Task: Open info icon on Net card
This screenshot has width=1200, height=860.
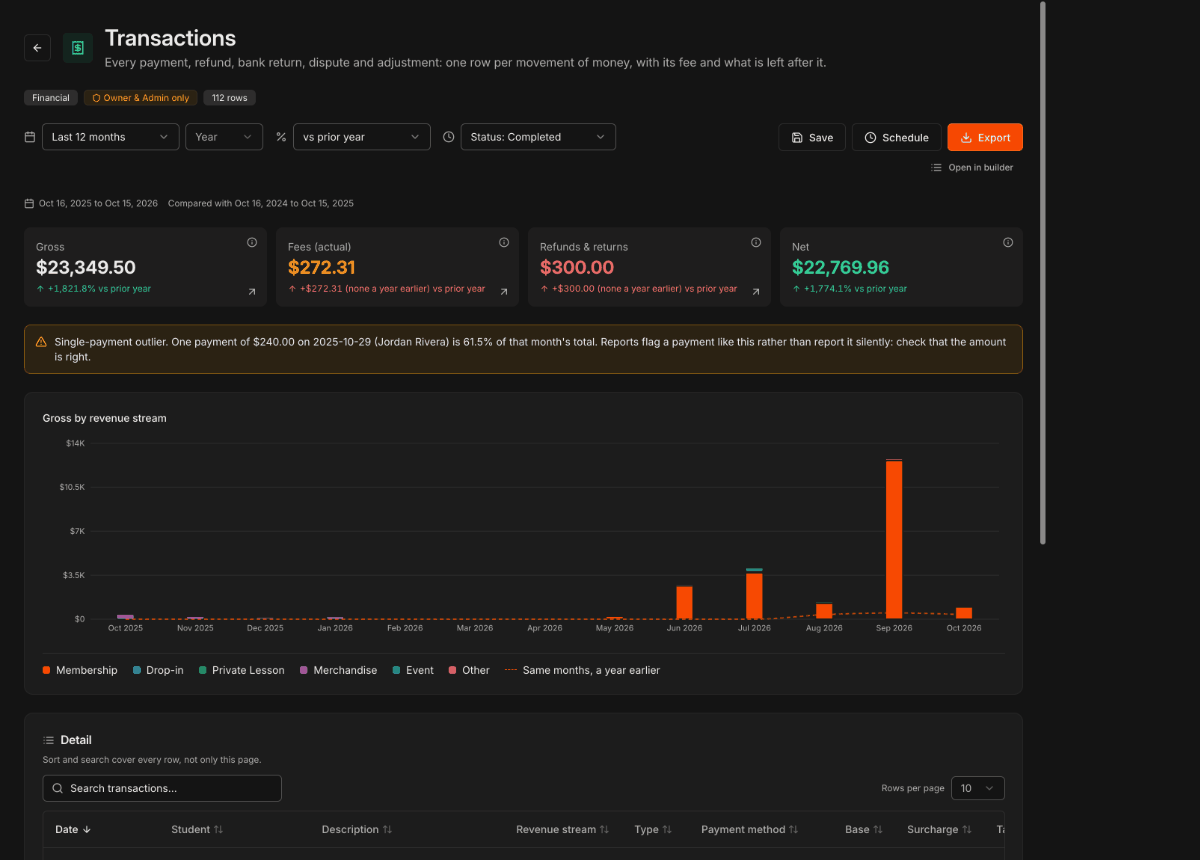Action: point(1008,242)
